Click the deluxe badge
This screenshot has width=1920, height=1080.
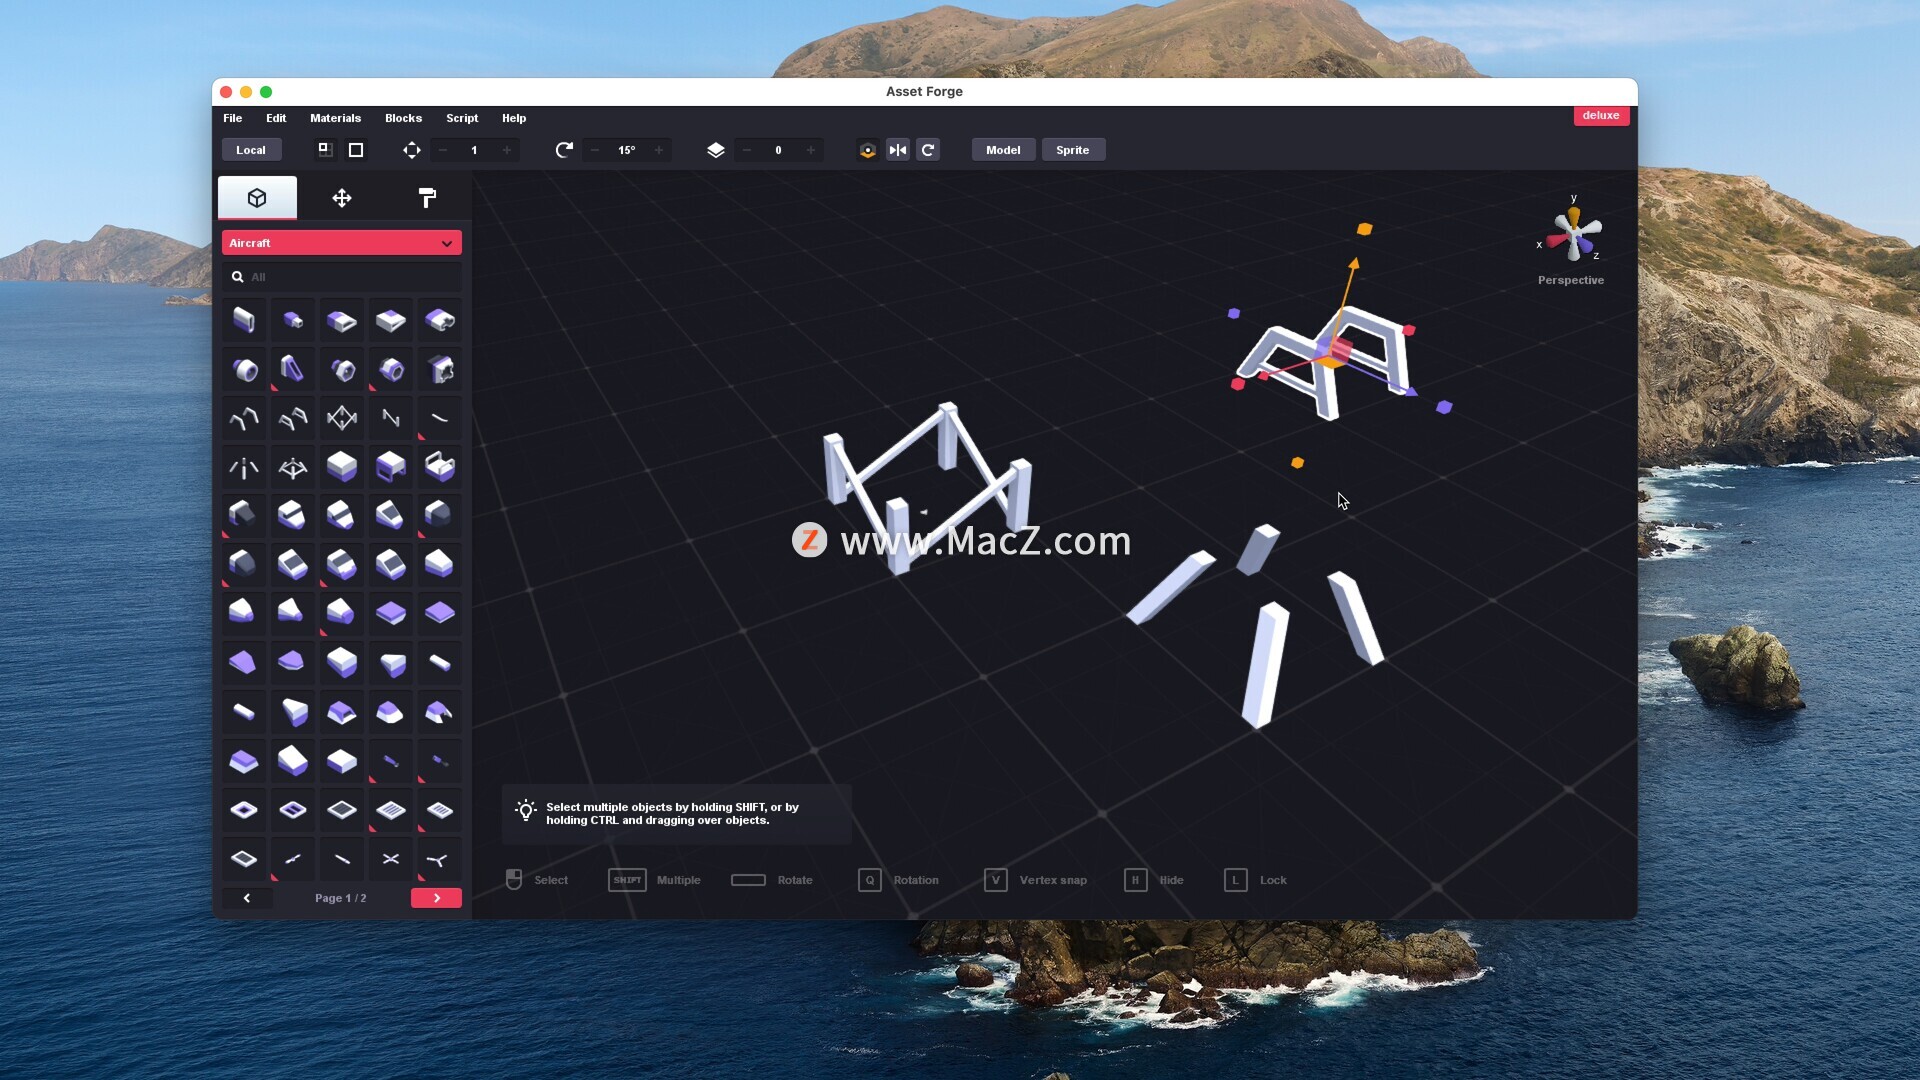pyautogui.click(x=1601, y=115)
